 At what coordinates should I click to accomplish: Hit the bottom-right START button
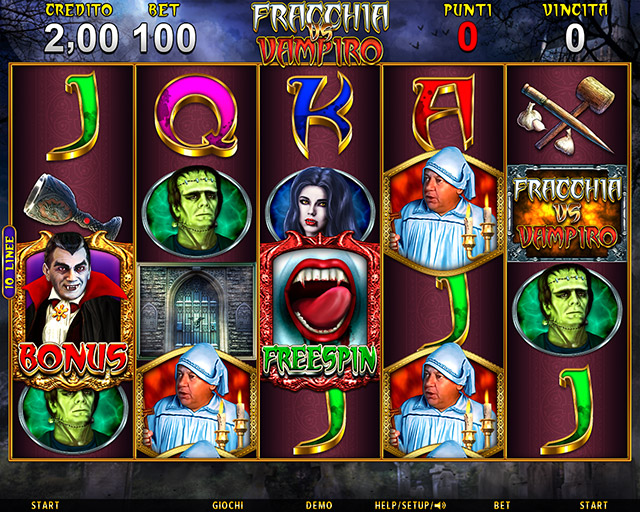coord(593,505)
